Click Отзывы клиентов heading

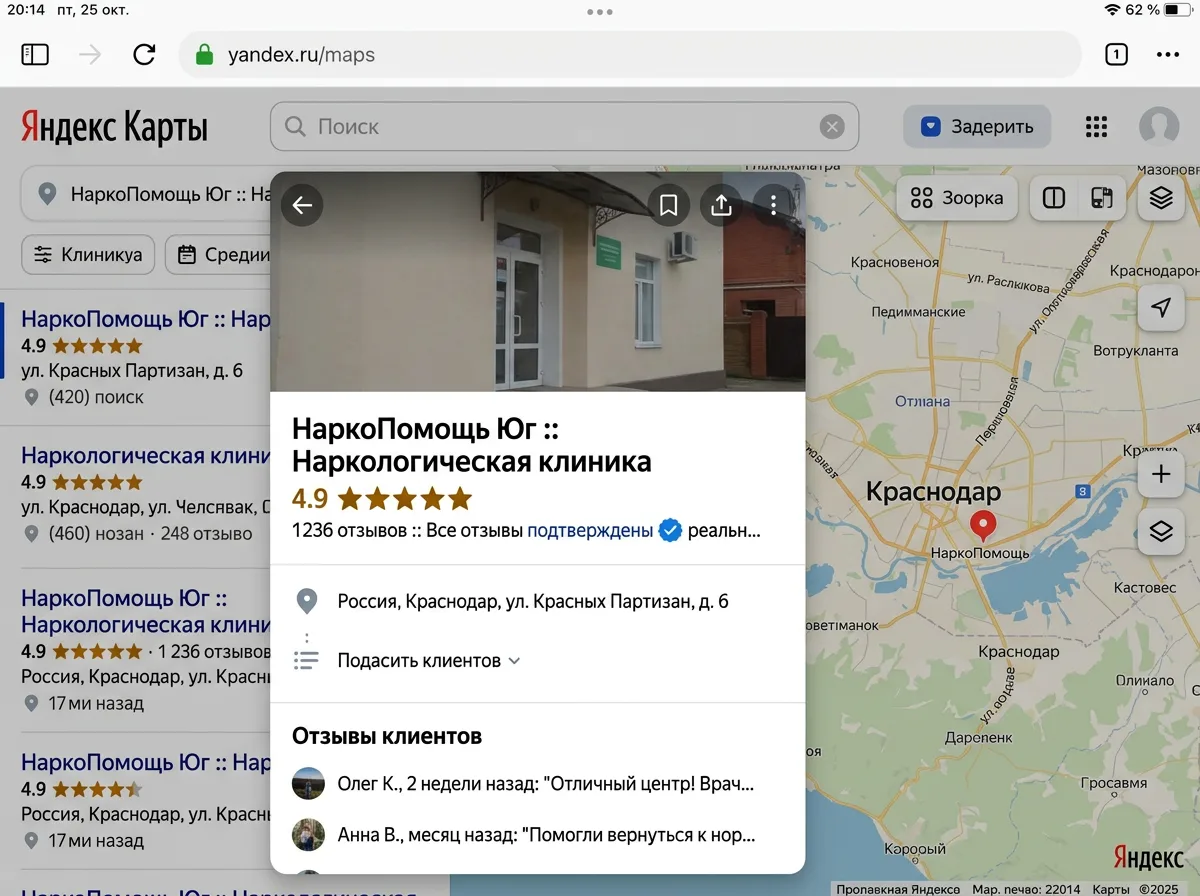(387, 736)
